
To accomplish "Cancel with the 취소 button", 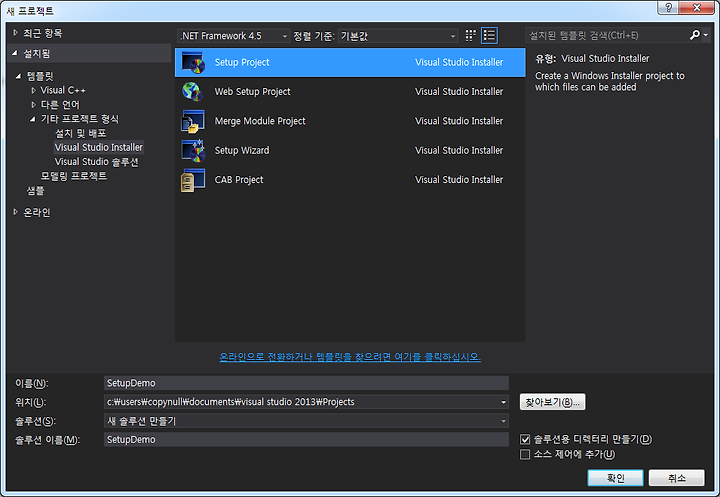I will 676,478.
